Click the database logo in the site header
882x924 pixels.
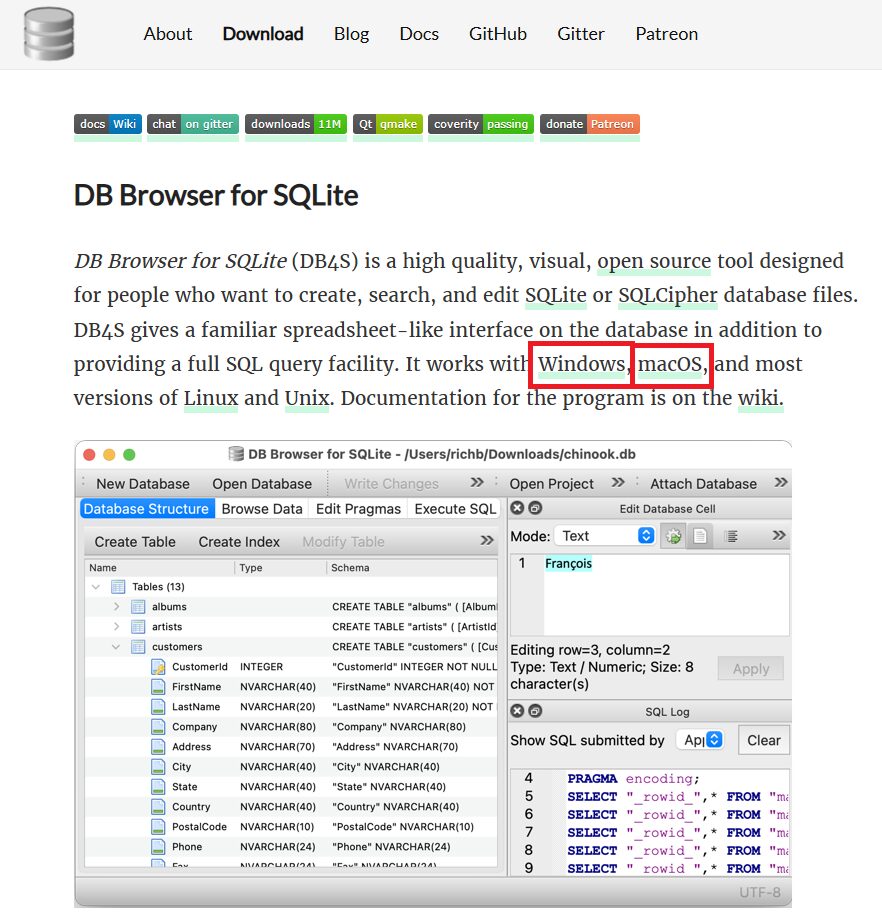coord(49,34)
